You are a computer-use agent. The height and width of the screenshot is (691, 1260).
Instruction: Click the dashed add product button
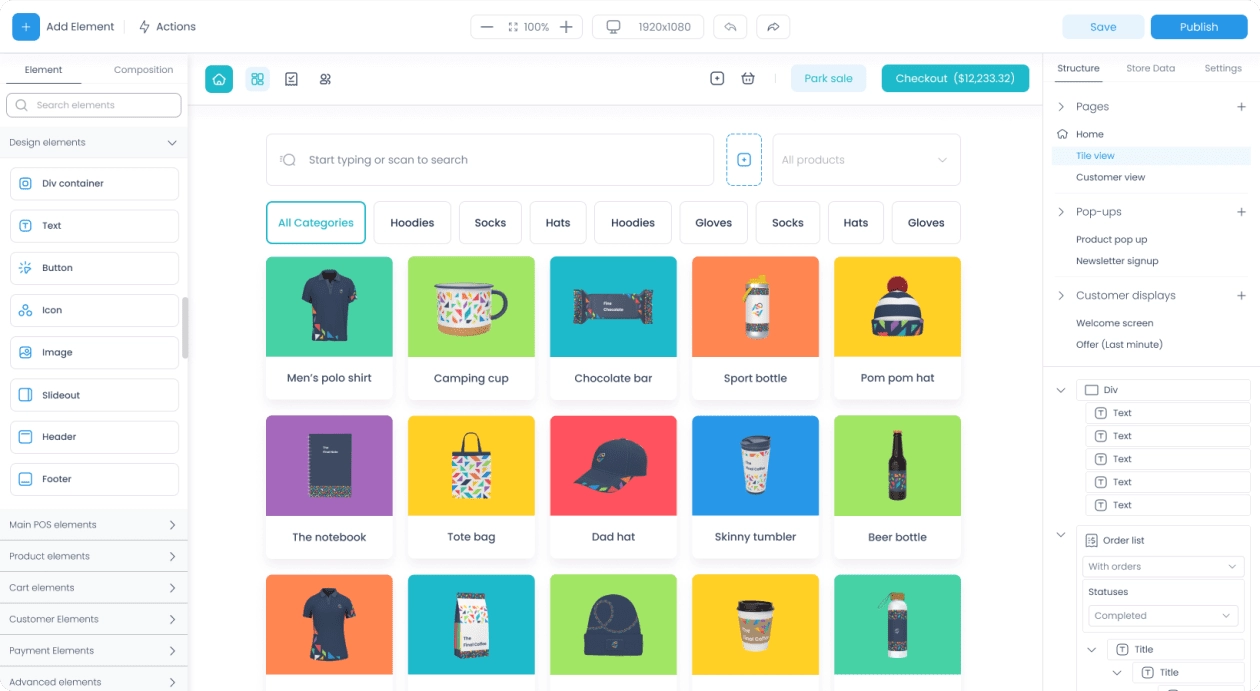point(743,160)
